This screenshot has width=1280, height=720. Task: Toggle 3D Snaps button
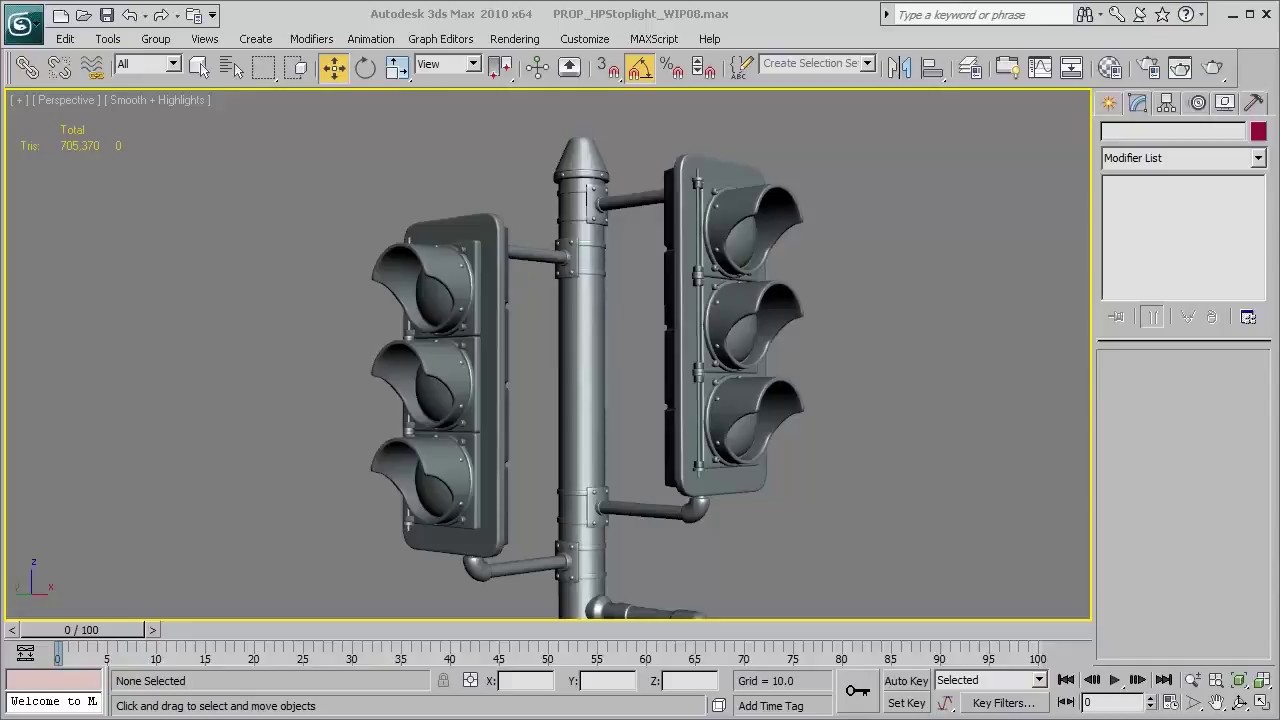tap(608, 68)
